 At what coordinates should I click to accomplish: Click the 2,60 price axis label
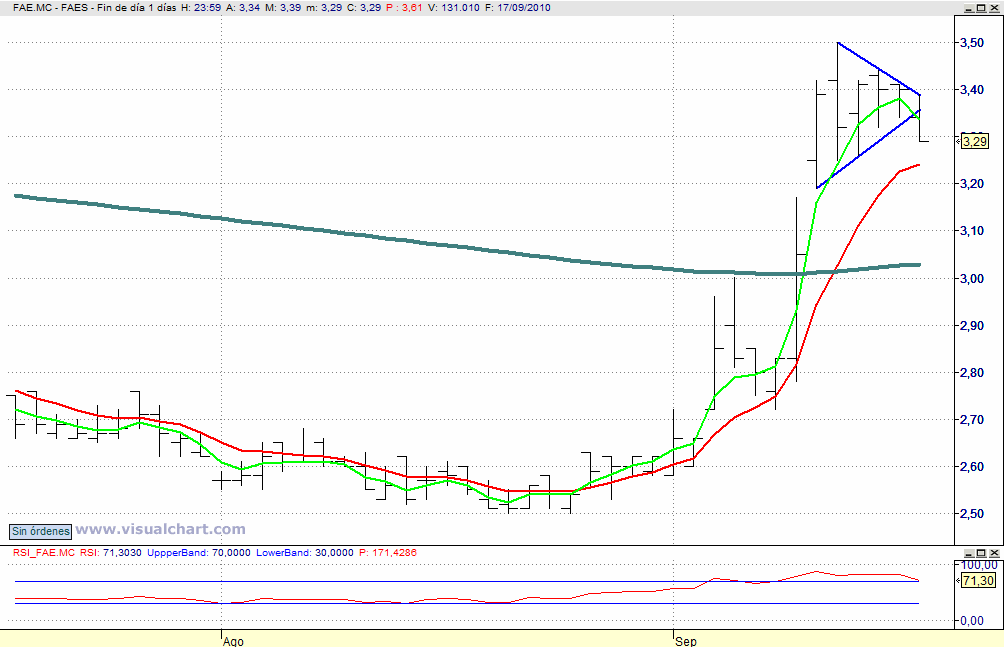(x=971, y=466)
